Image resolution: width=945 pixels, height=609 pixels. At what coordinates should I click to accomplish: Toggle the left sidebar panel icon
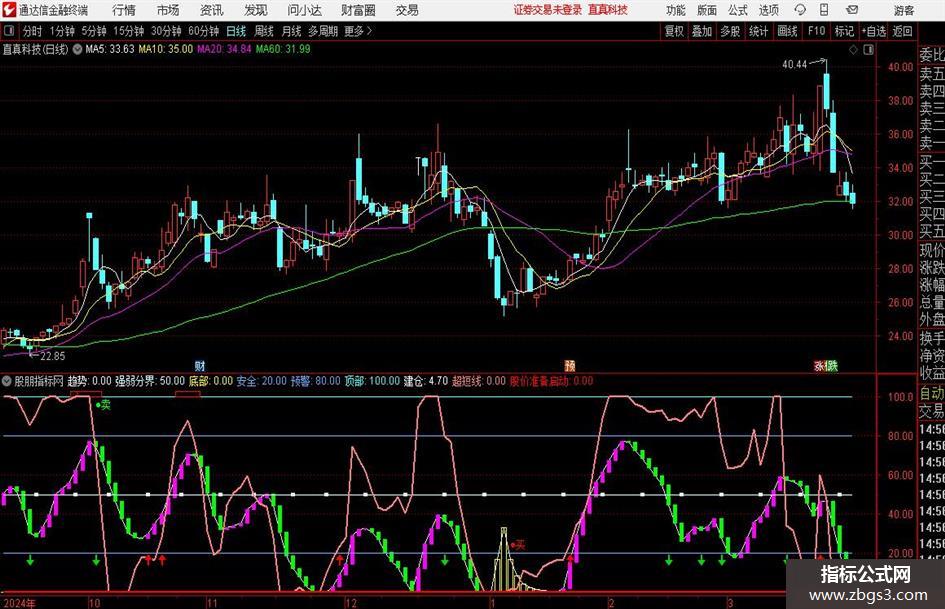tap(9, 31)
